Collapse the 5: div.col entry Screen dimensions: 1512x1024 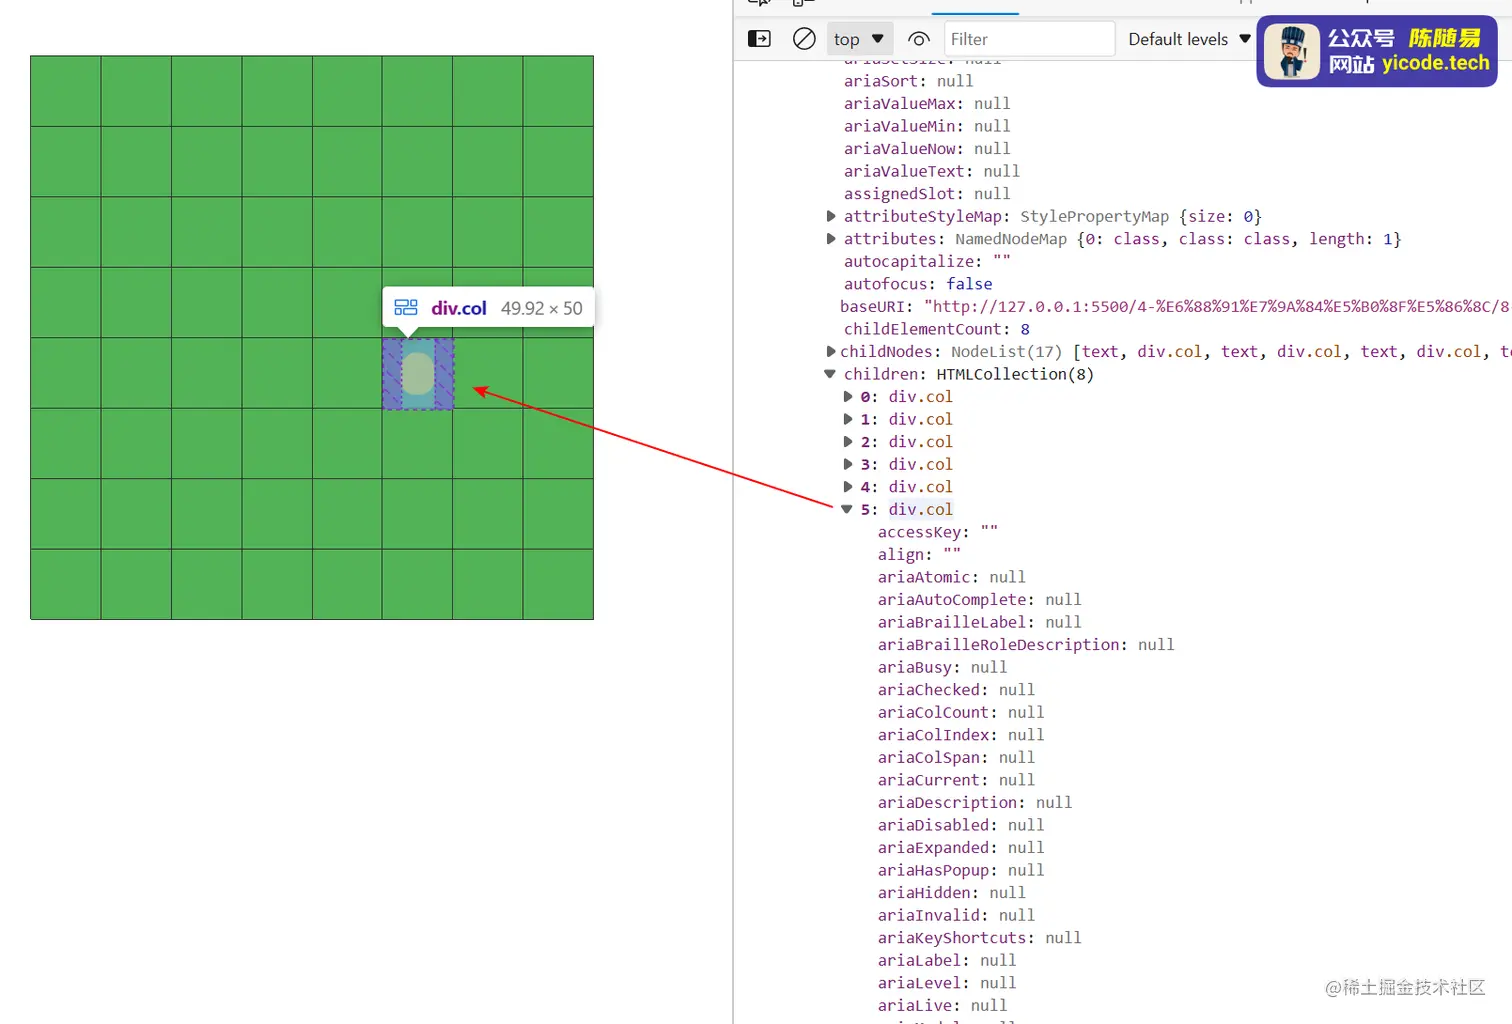click(x=846, y=509)
